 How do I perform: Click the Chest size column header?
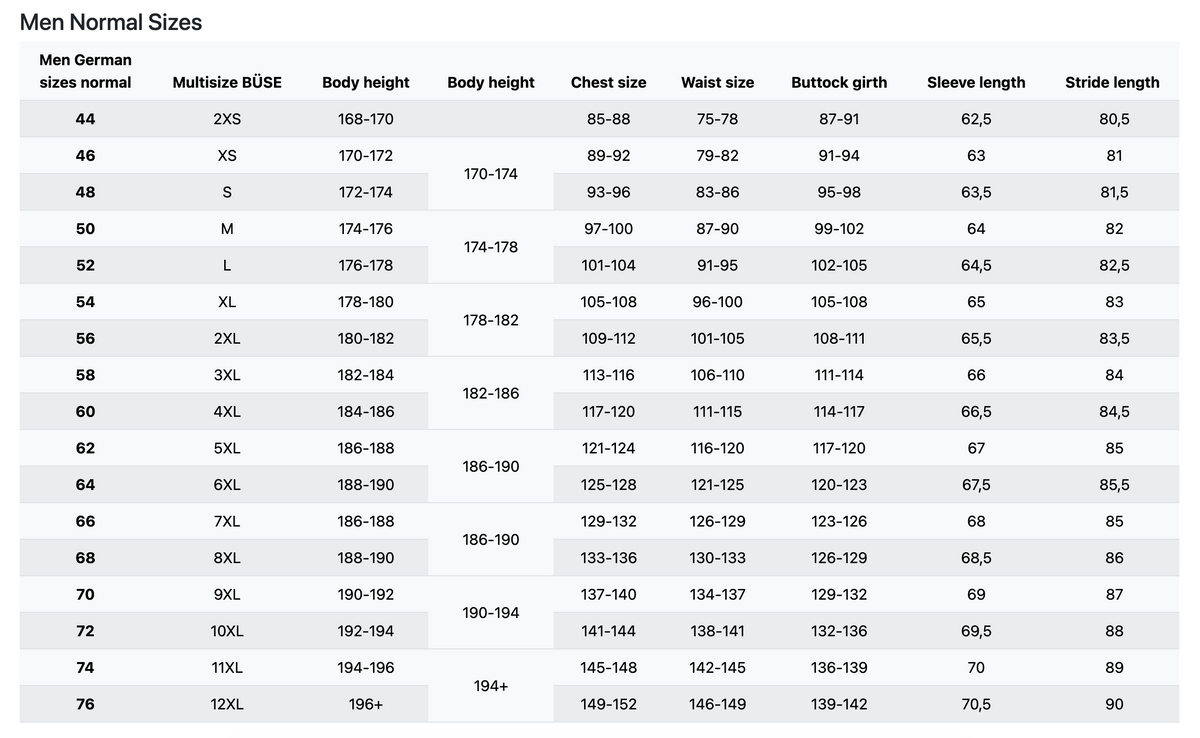pyautogui.click(x=608, y=83)
